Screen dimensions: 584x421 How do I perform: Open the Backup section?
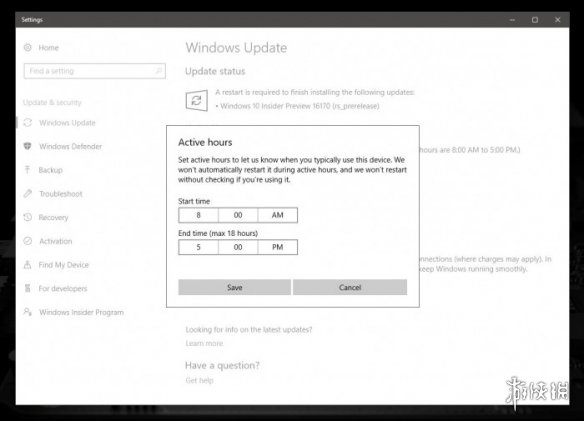point(50,170)
